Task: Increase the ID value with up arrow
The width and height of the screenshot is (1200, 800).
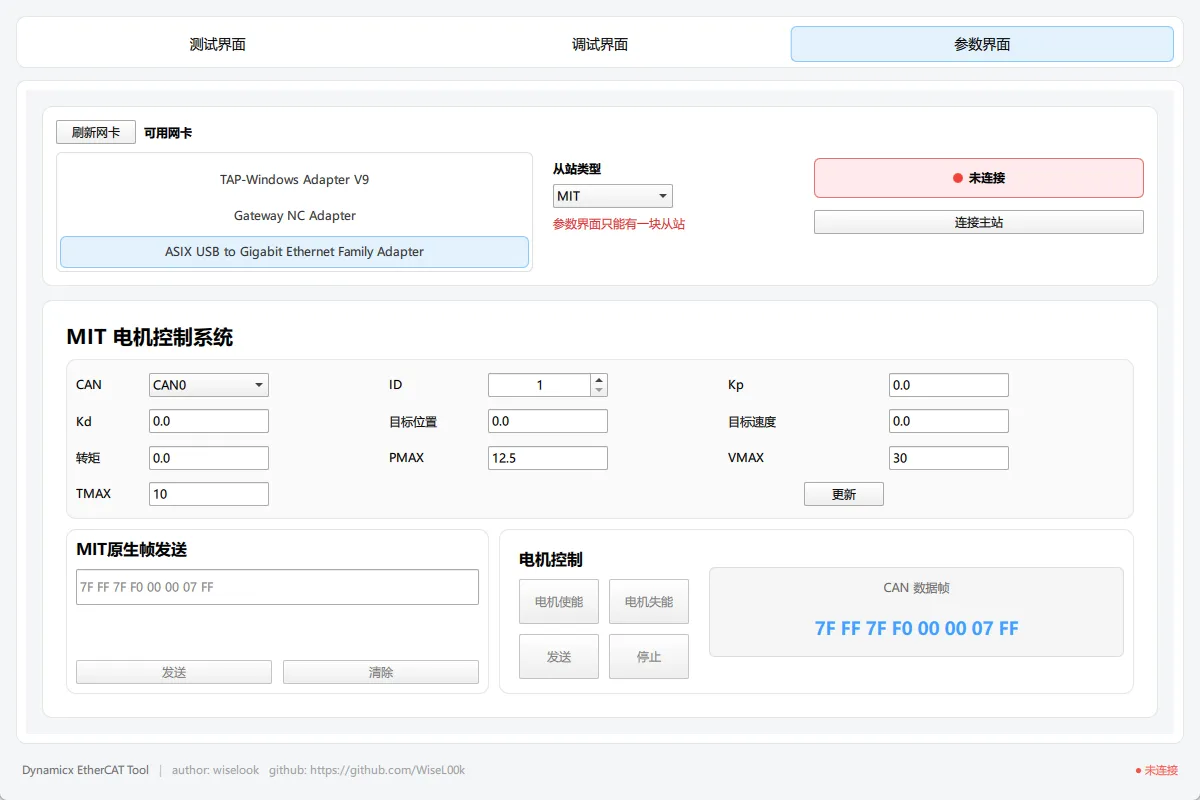Action: coord(599,380)
